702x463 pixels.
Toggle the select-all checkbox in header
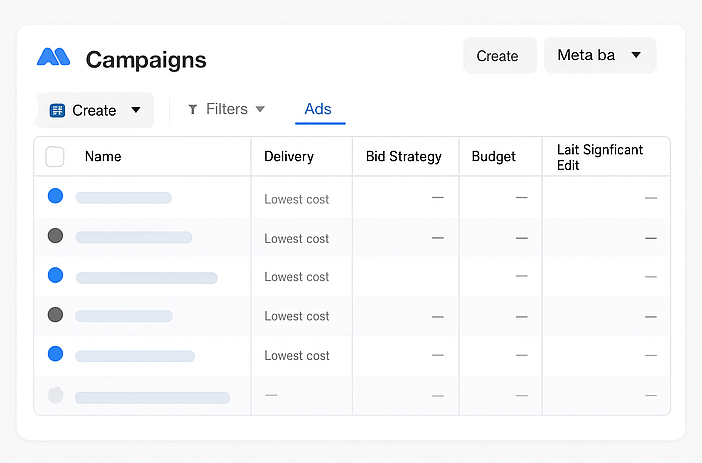pos(55,157)
